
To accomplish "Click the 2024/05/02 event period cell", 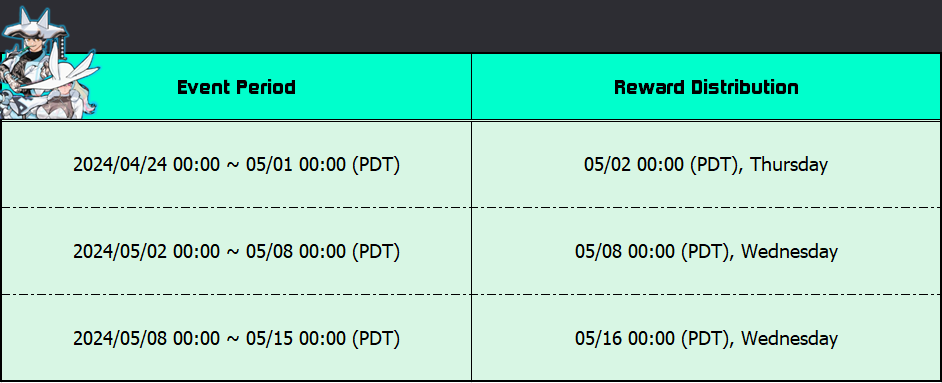I will pos(236,251).
